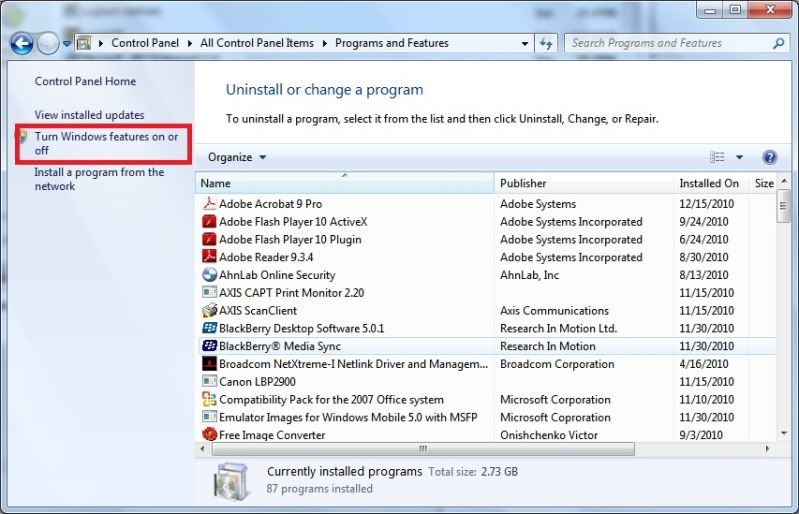Image resolution: width=799 pixels, height=514 pixels.
Task: Open the Organize dropdown menu
Action: [x=237, y=157]
